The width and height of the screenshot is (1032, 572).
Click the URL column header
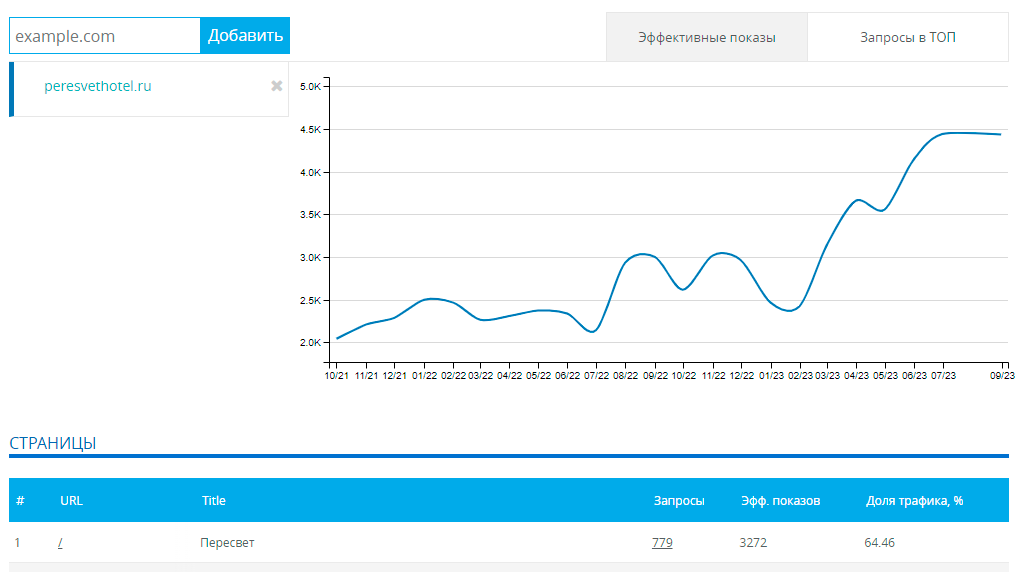tap(71, 501)
